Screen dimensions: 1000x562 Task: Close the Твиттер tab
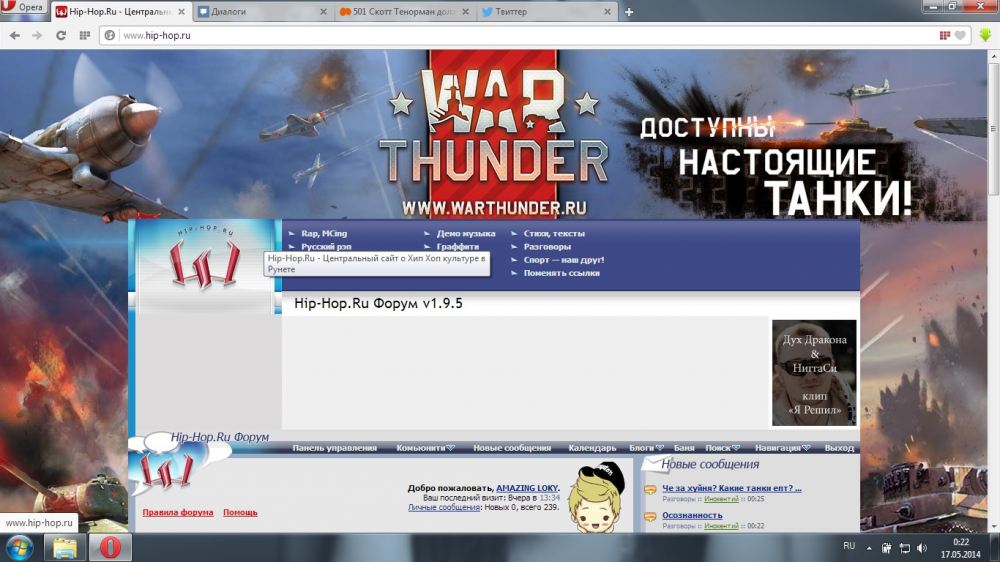pyautogui.click(x=607, y=11)
